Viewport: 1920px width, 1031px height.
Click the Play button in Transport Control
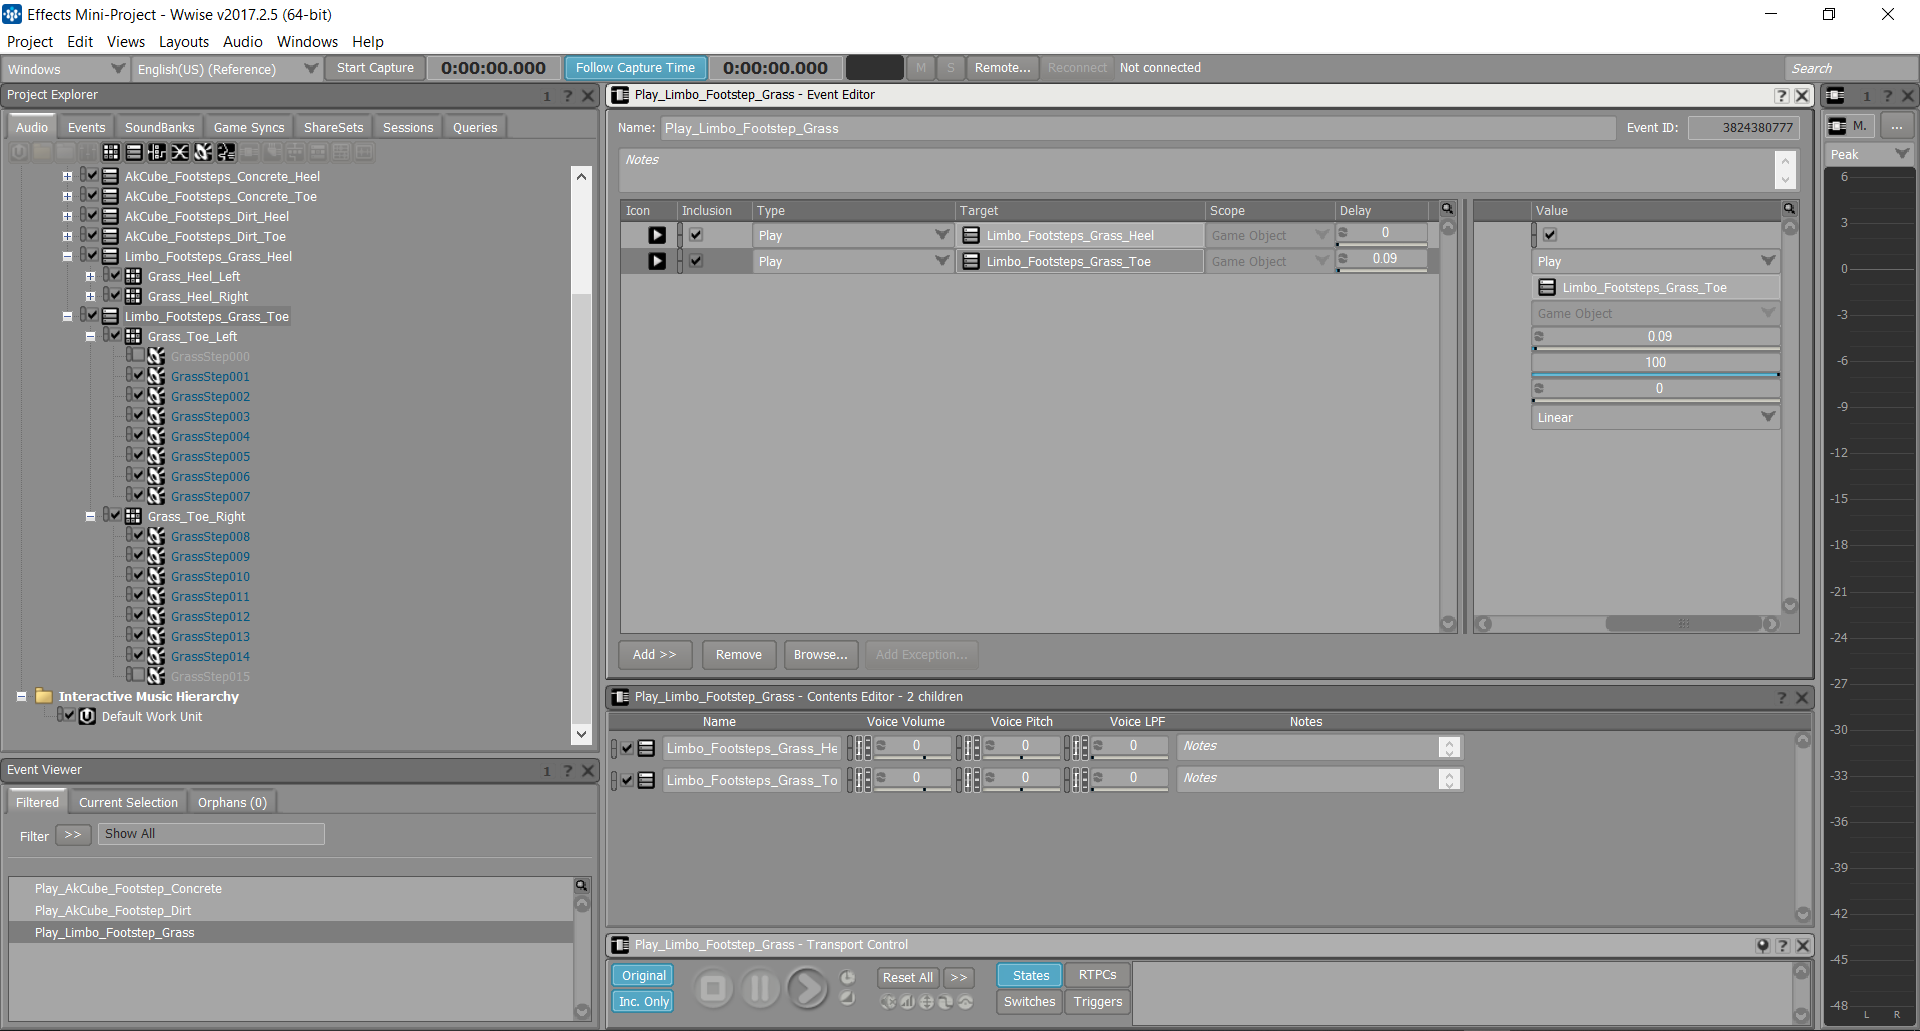(x=807, y=989)
